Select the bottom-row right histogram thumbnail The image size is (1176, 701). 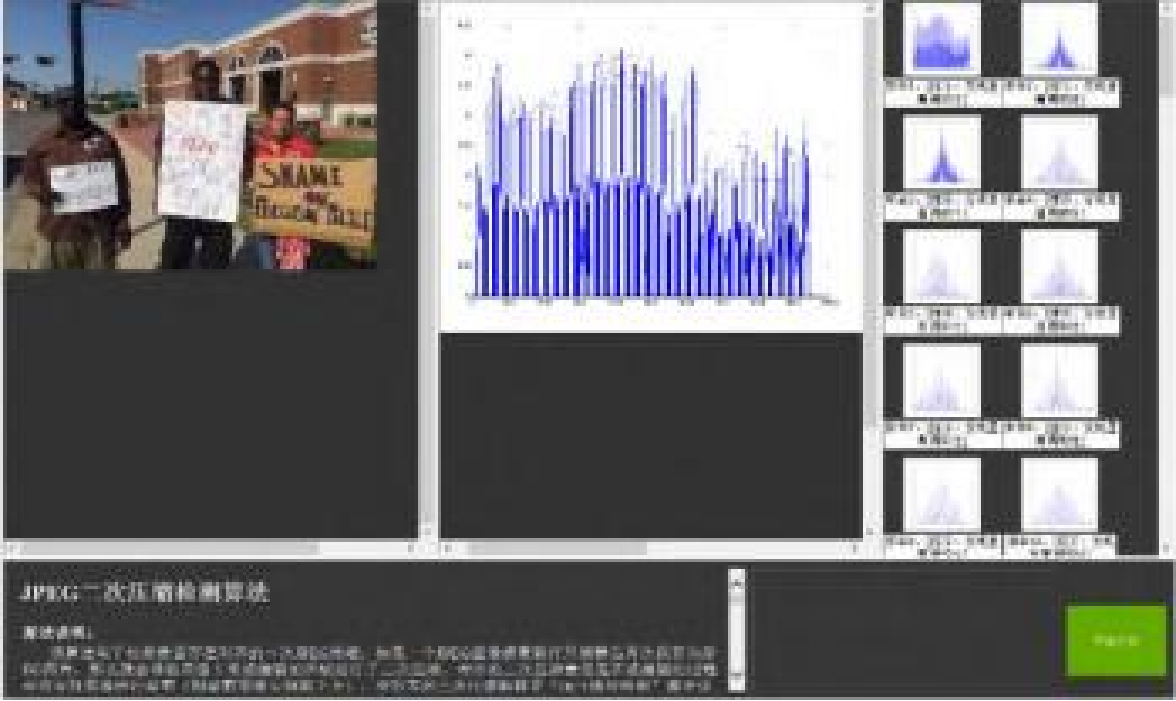(x=1059, y=495)
